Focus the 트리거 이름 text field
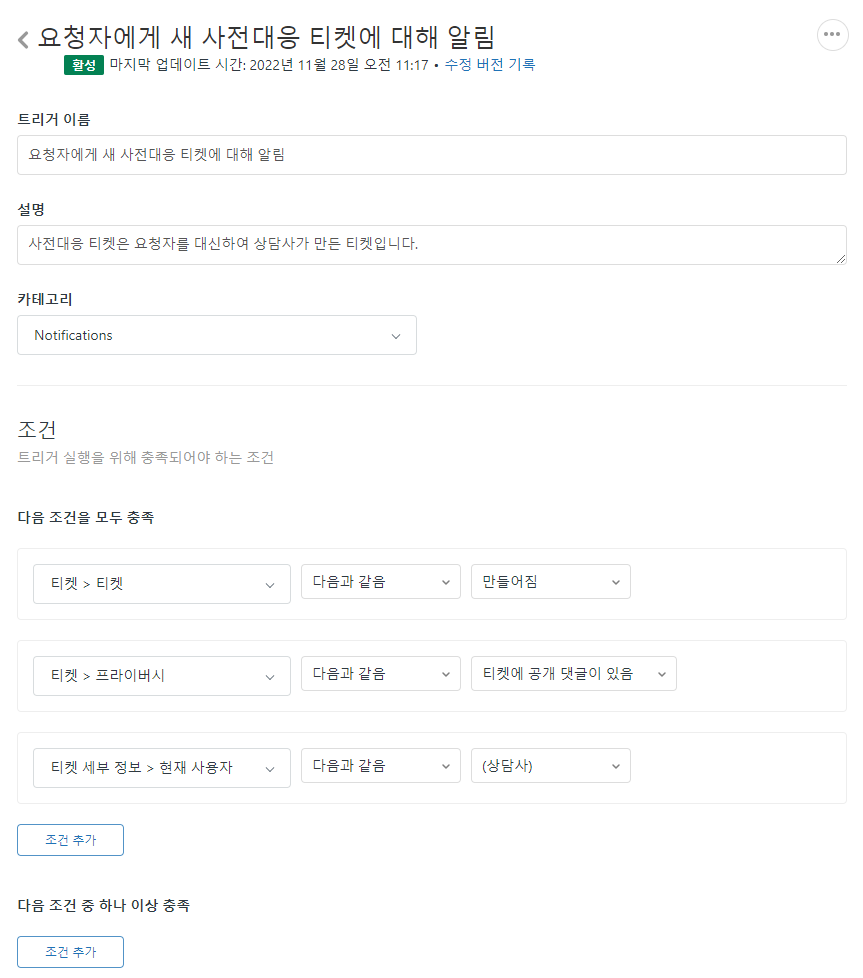 pyautogui.click(x=431, y=155)
